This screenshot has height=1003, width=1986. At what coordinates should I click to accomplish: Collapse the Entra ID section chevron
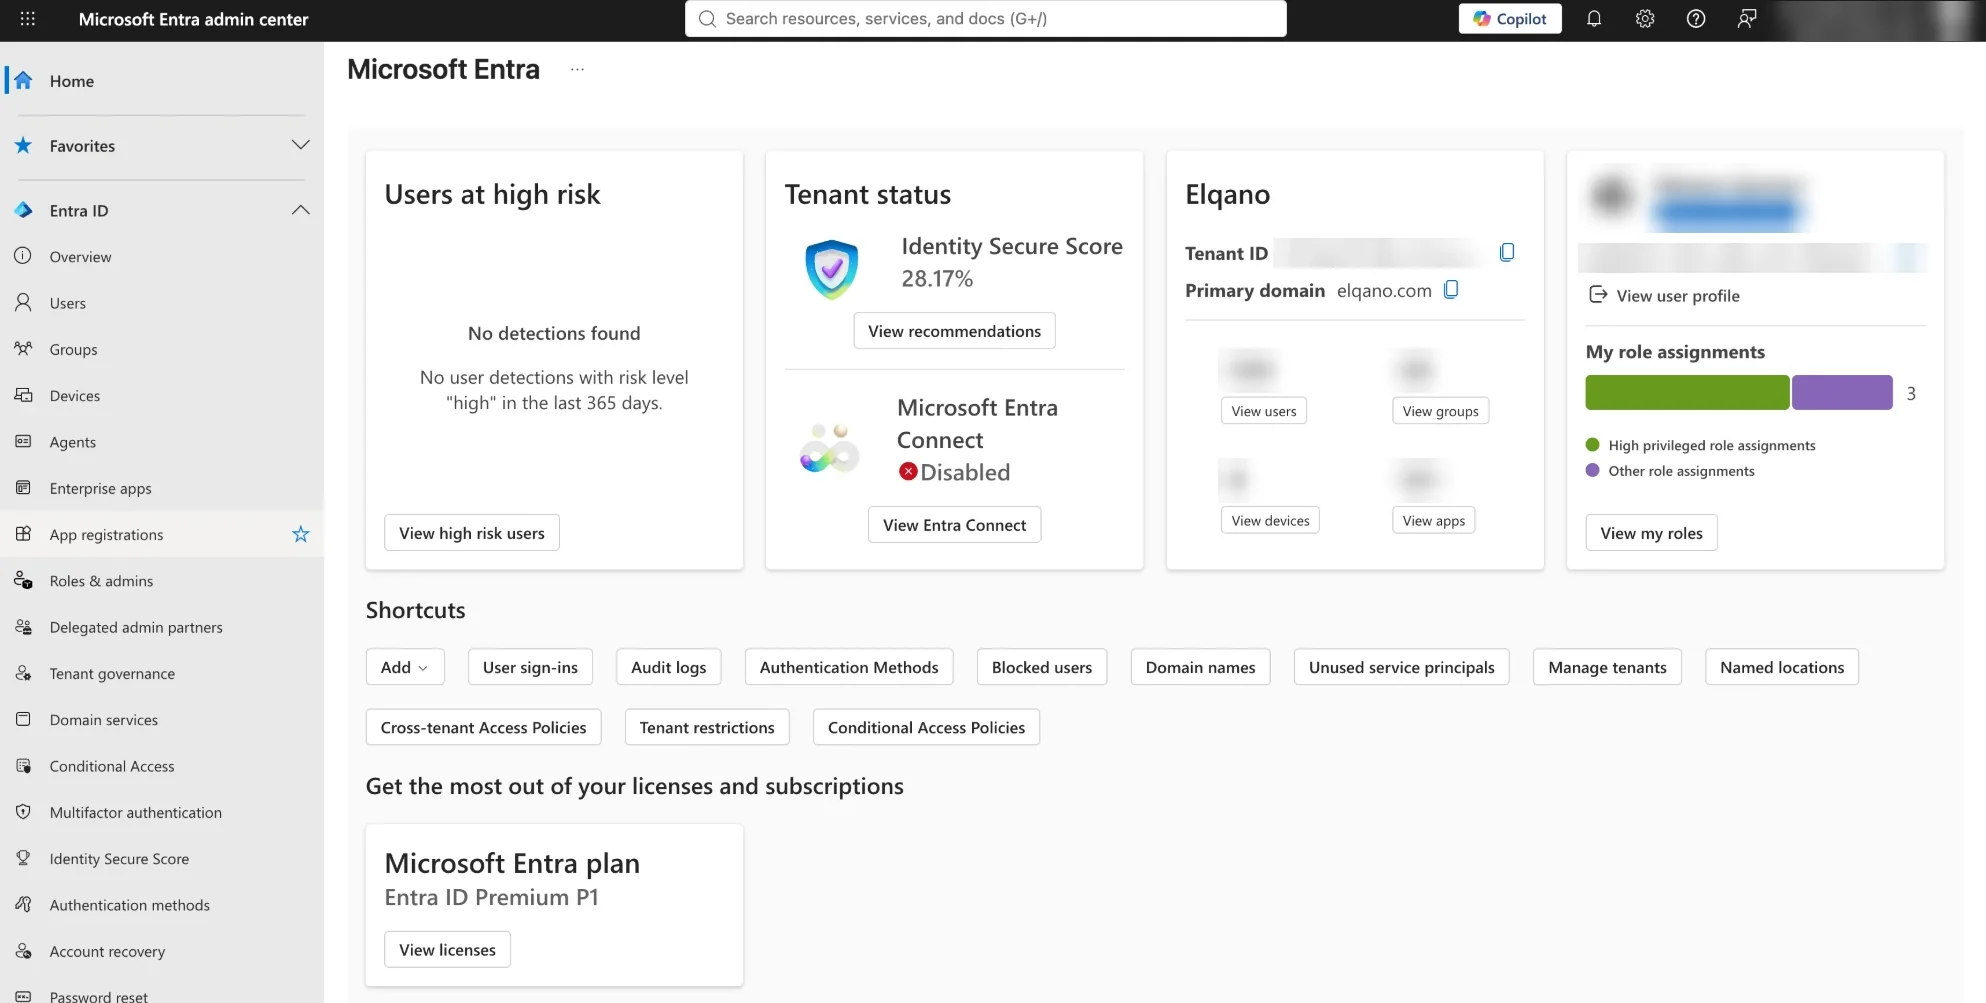300,210
